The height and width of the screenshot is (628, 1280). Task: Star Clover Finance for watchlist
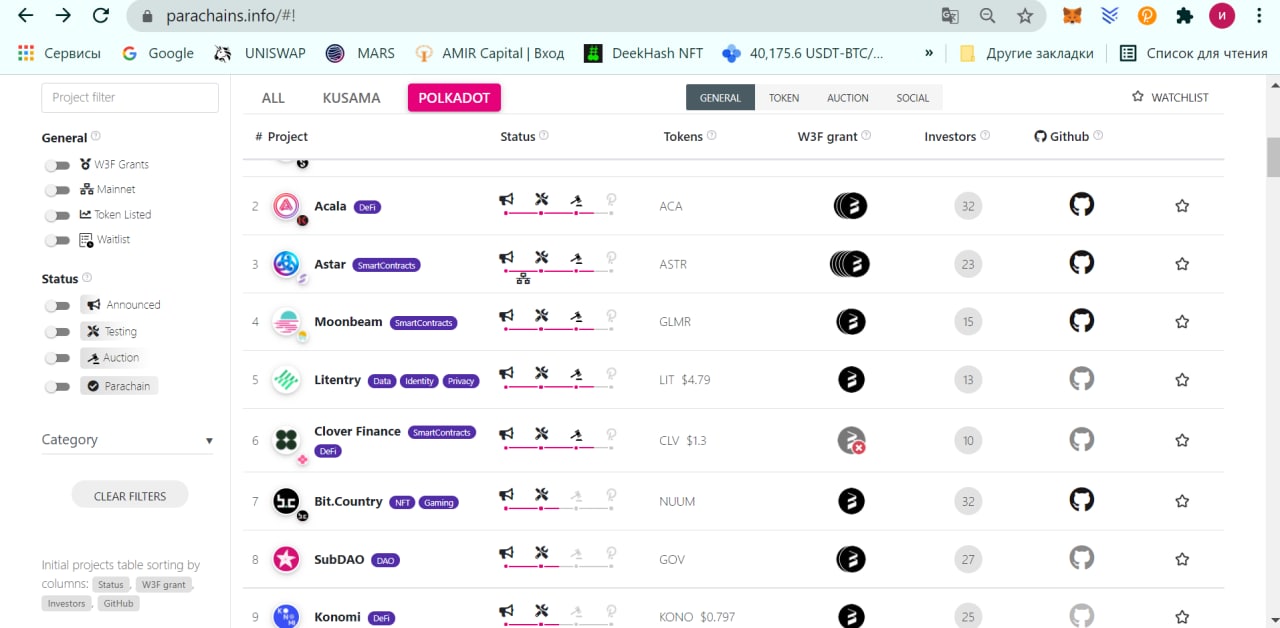1182,440
